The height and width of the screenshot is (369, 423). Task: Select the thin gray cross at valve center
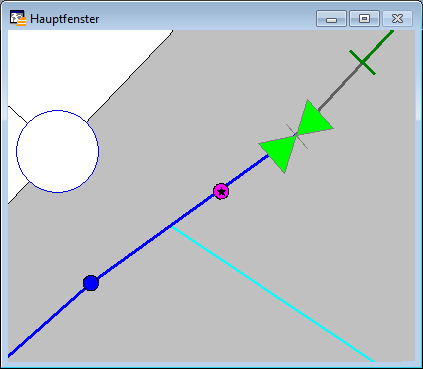click(297, 136)
